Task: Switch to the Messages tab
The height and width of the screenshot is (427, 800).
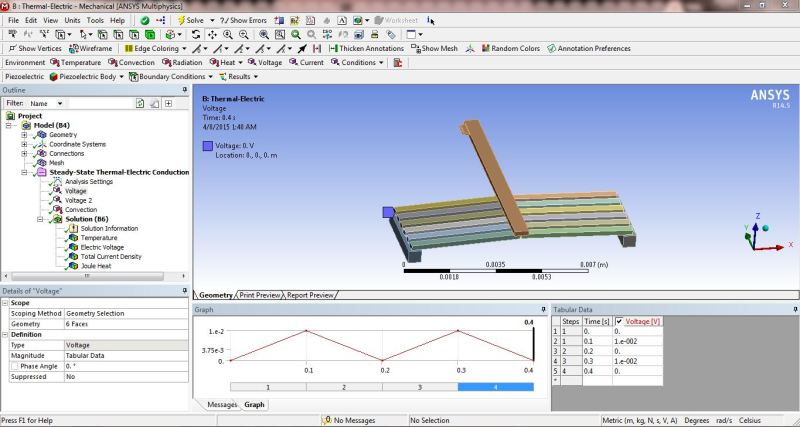Action: (x=222, y=405)
